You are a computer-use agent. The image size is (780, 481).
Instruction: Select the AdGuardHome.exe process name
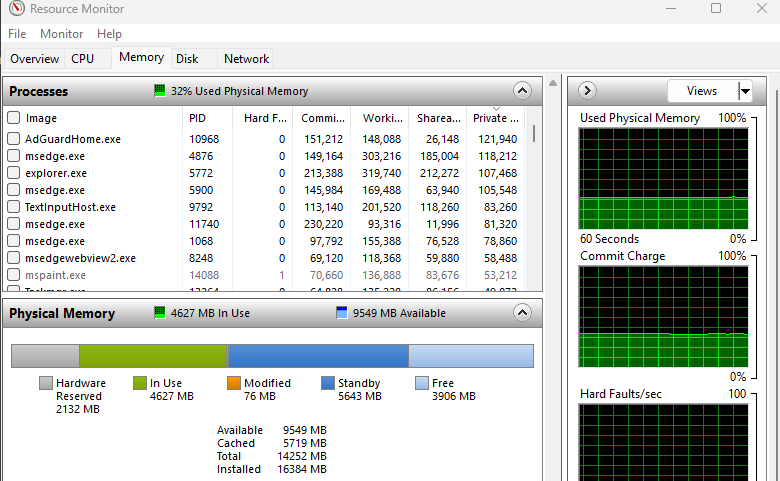tap(73, 139)
